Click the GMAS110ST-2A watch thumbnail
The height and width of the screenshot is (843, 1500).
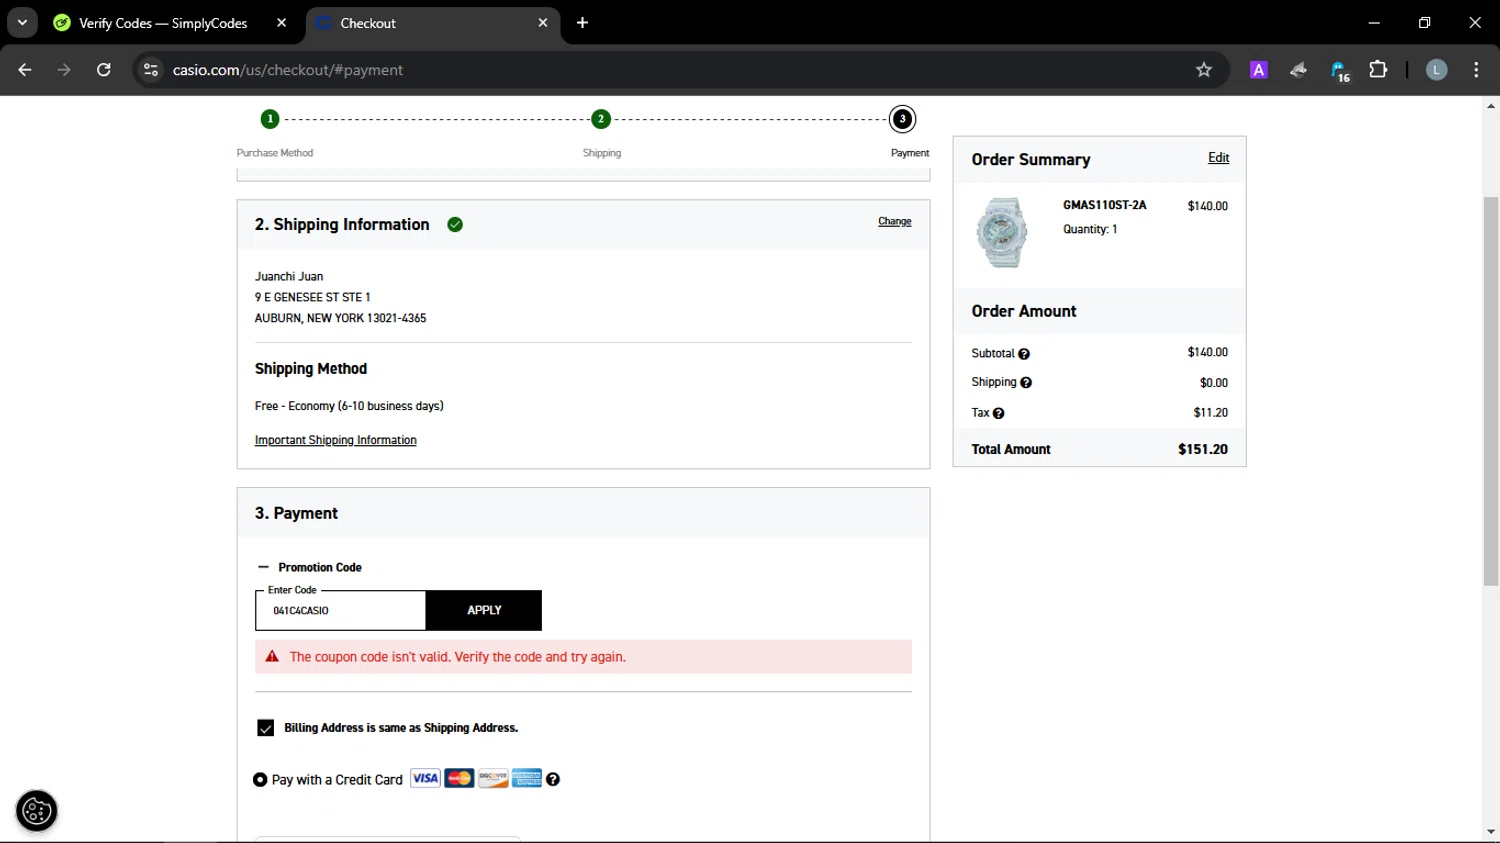coord(1002,232)
